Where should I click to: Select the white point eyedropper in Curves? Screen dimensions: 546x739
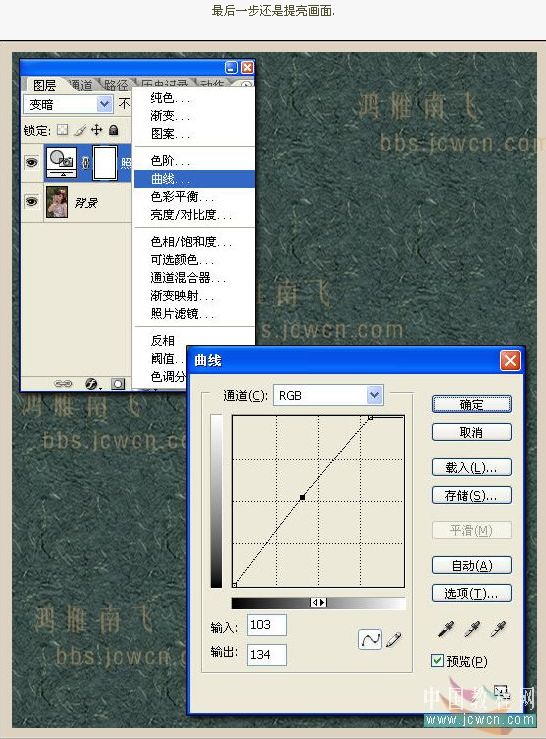[498, 629]
